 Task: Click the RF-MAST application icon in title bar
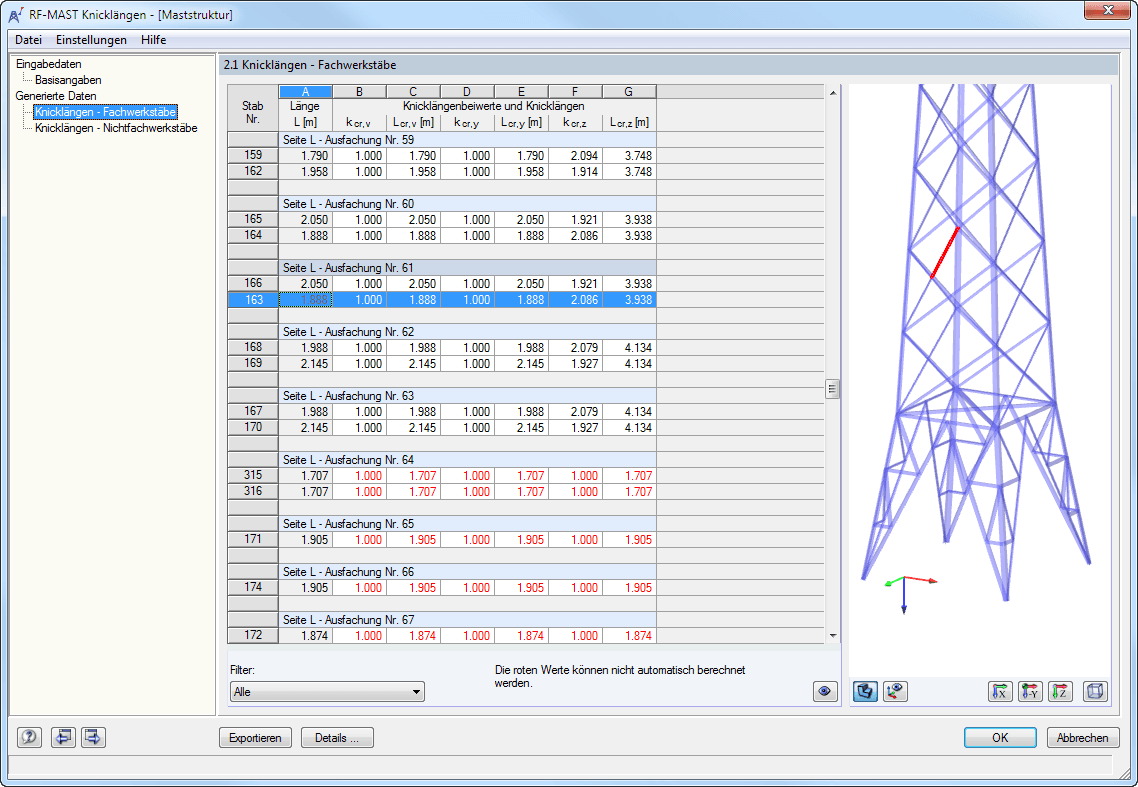pos(15,15)
